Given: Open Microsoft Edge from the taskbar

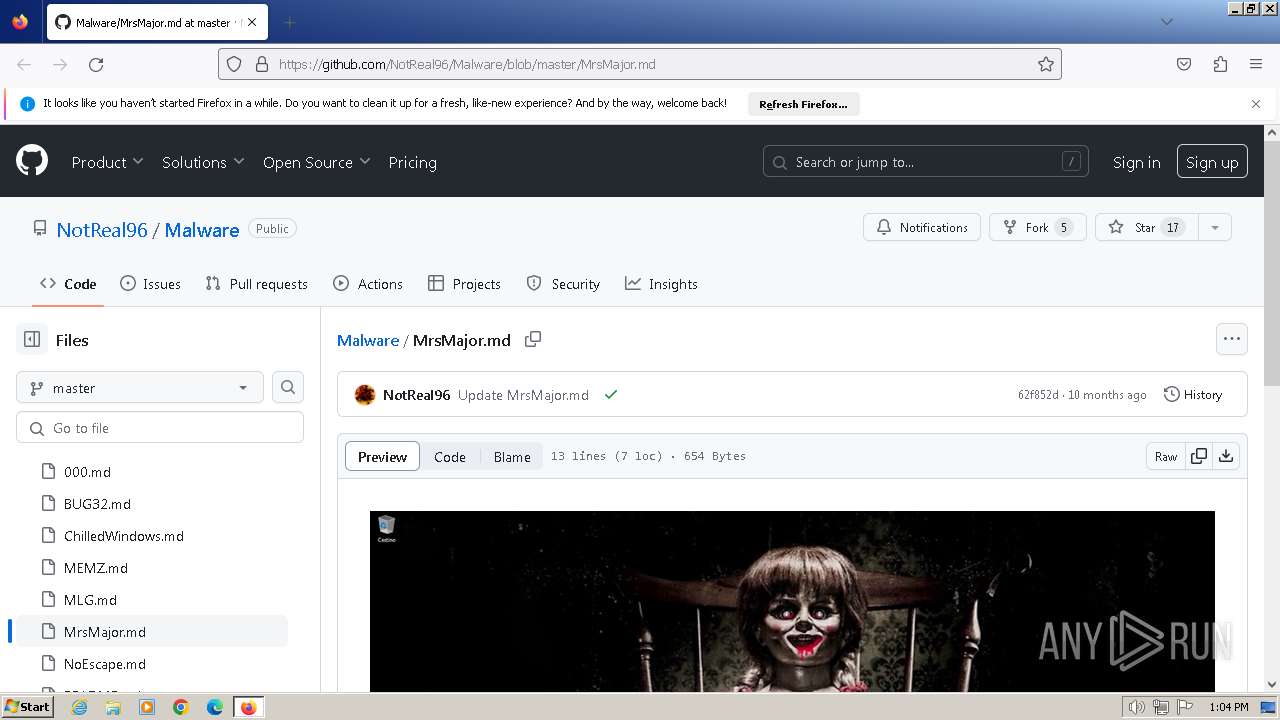Looking at the screenshot, I should tap(215, 707).
